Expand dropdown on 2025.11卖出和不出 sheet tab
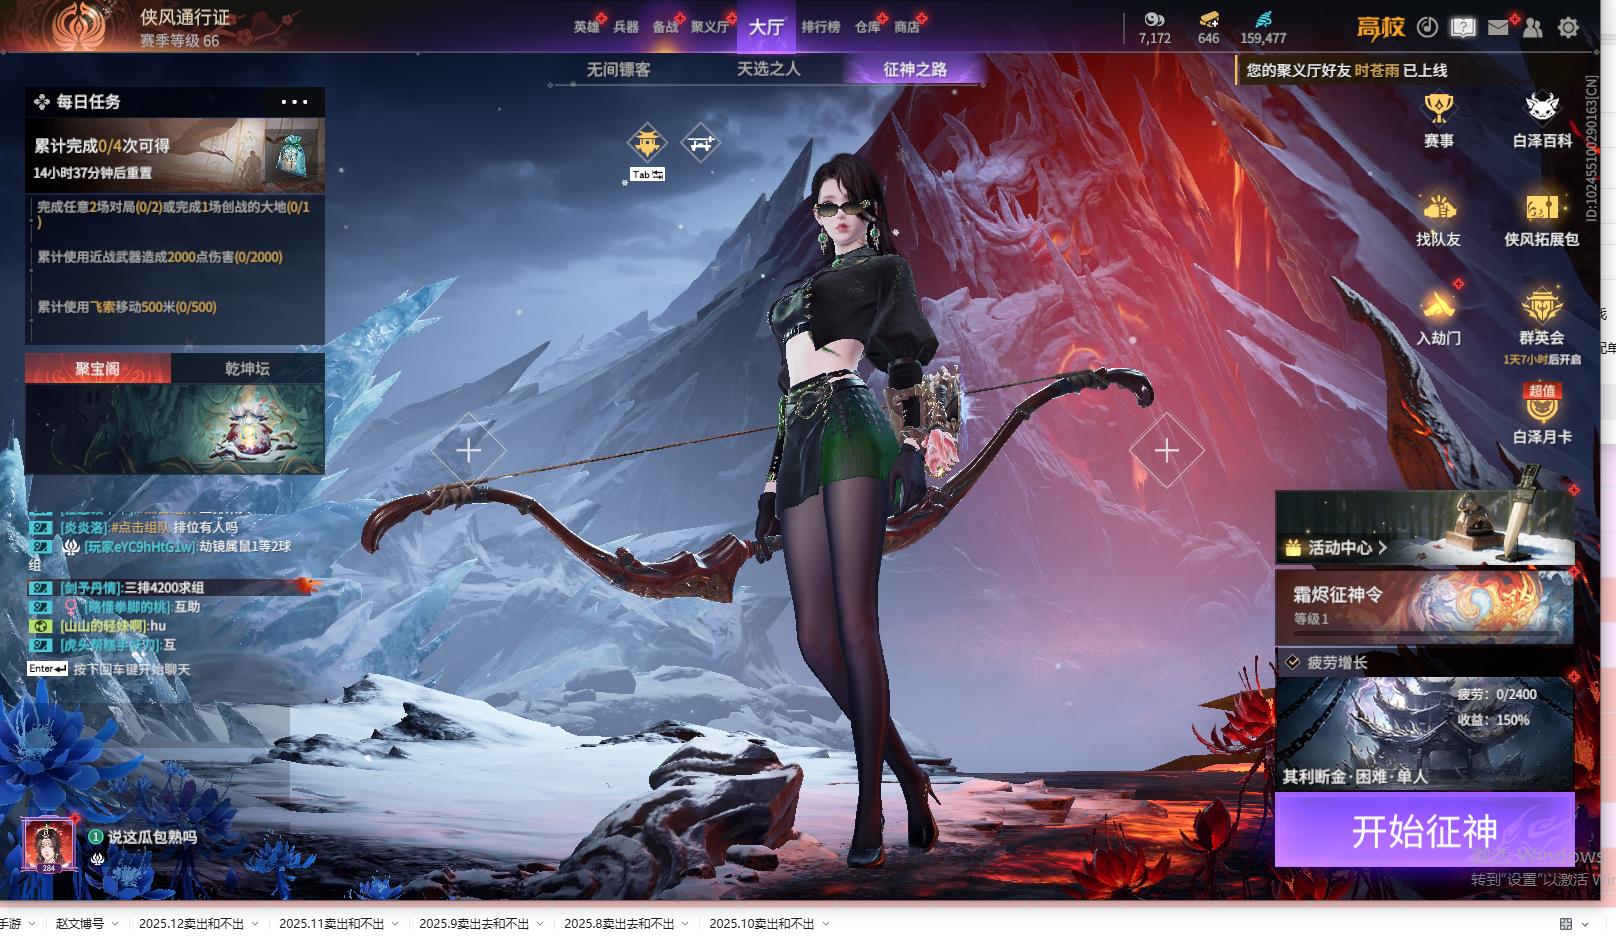The width and height of the screenshot is (1616, 939). (395, 924)
